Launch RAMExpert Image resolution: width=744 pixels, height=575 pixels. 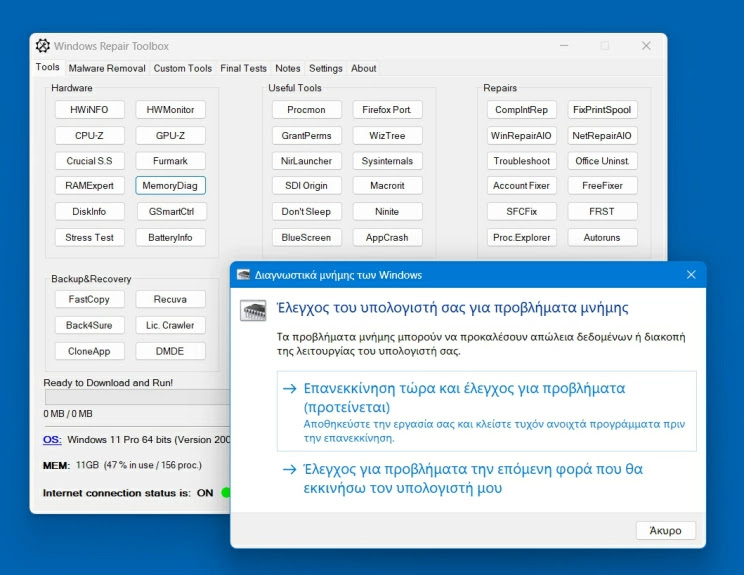pos(89,185)
